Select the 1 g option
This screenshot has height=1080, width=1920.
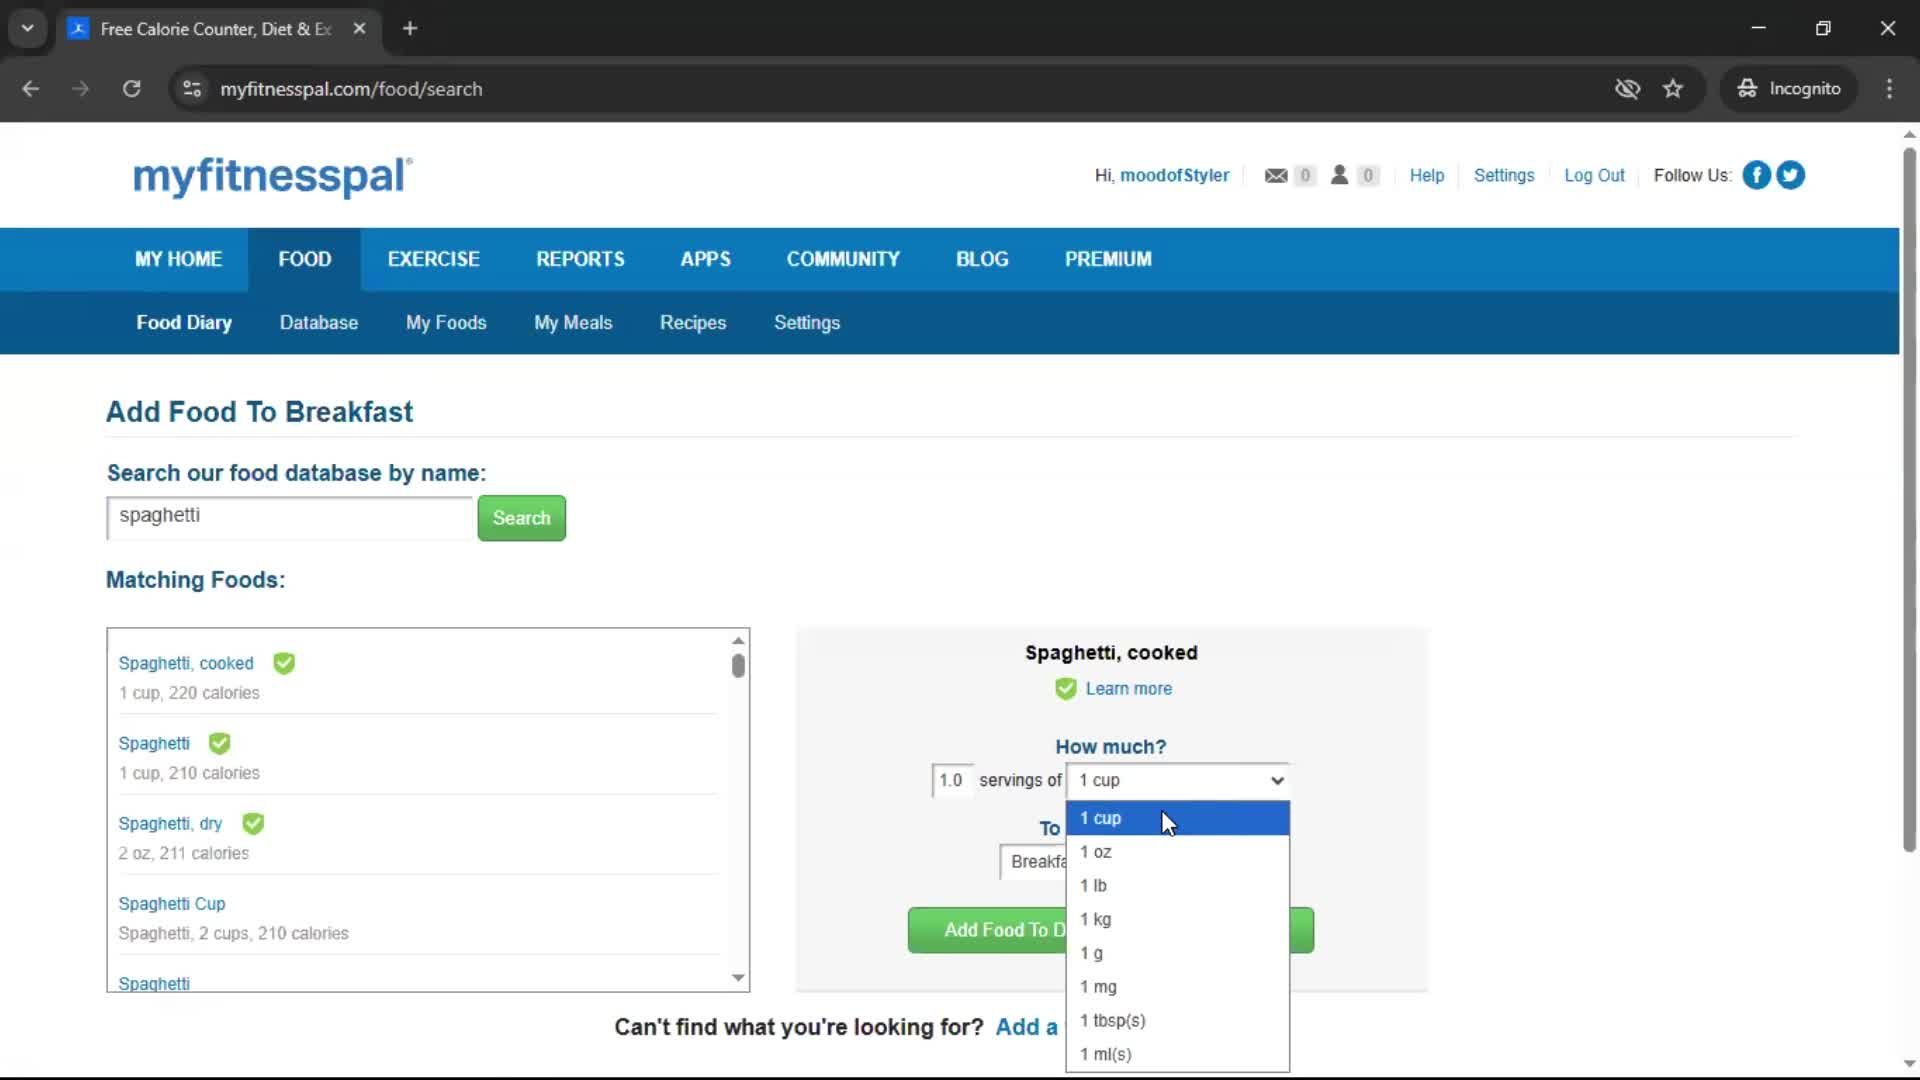pos(1178,954)
